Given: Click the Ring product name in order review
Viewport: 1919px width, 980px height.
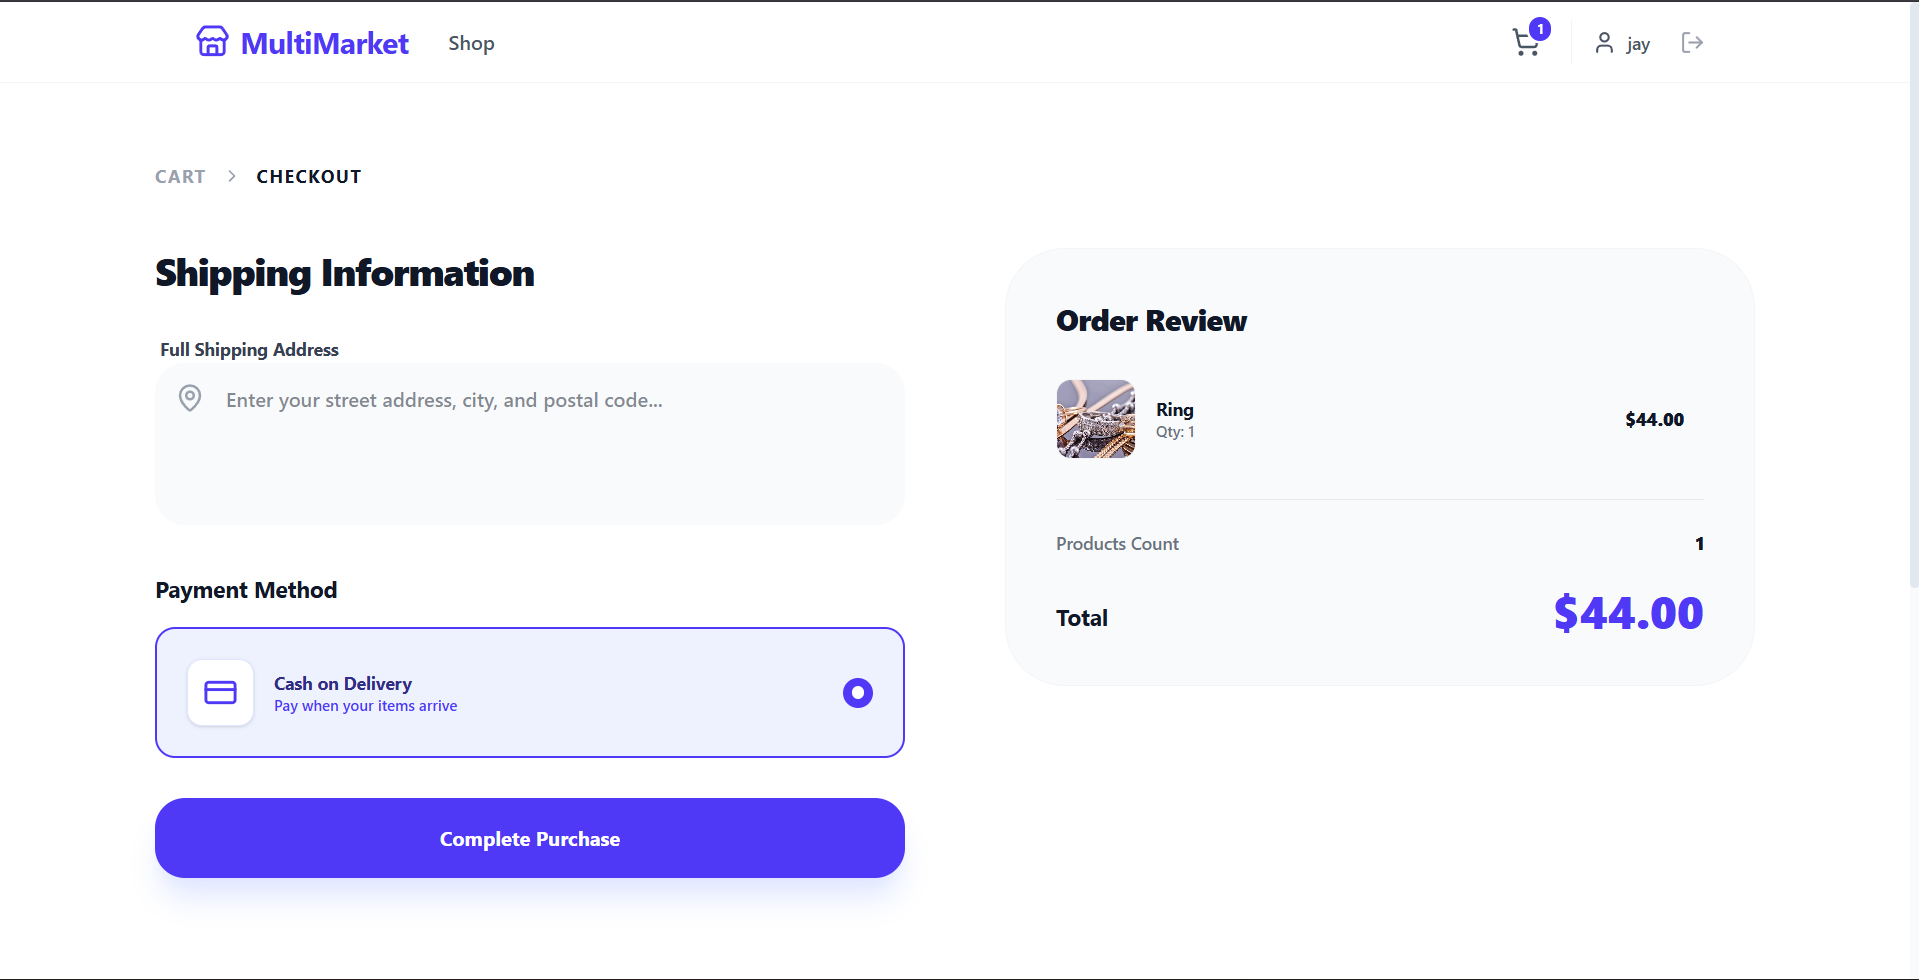Looking at the screenshot, I should (x=1175, y=409).
